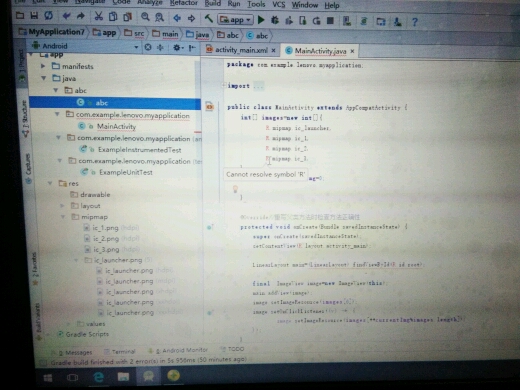Switch to the activity_main.xml tab

tap(241, 50)
